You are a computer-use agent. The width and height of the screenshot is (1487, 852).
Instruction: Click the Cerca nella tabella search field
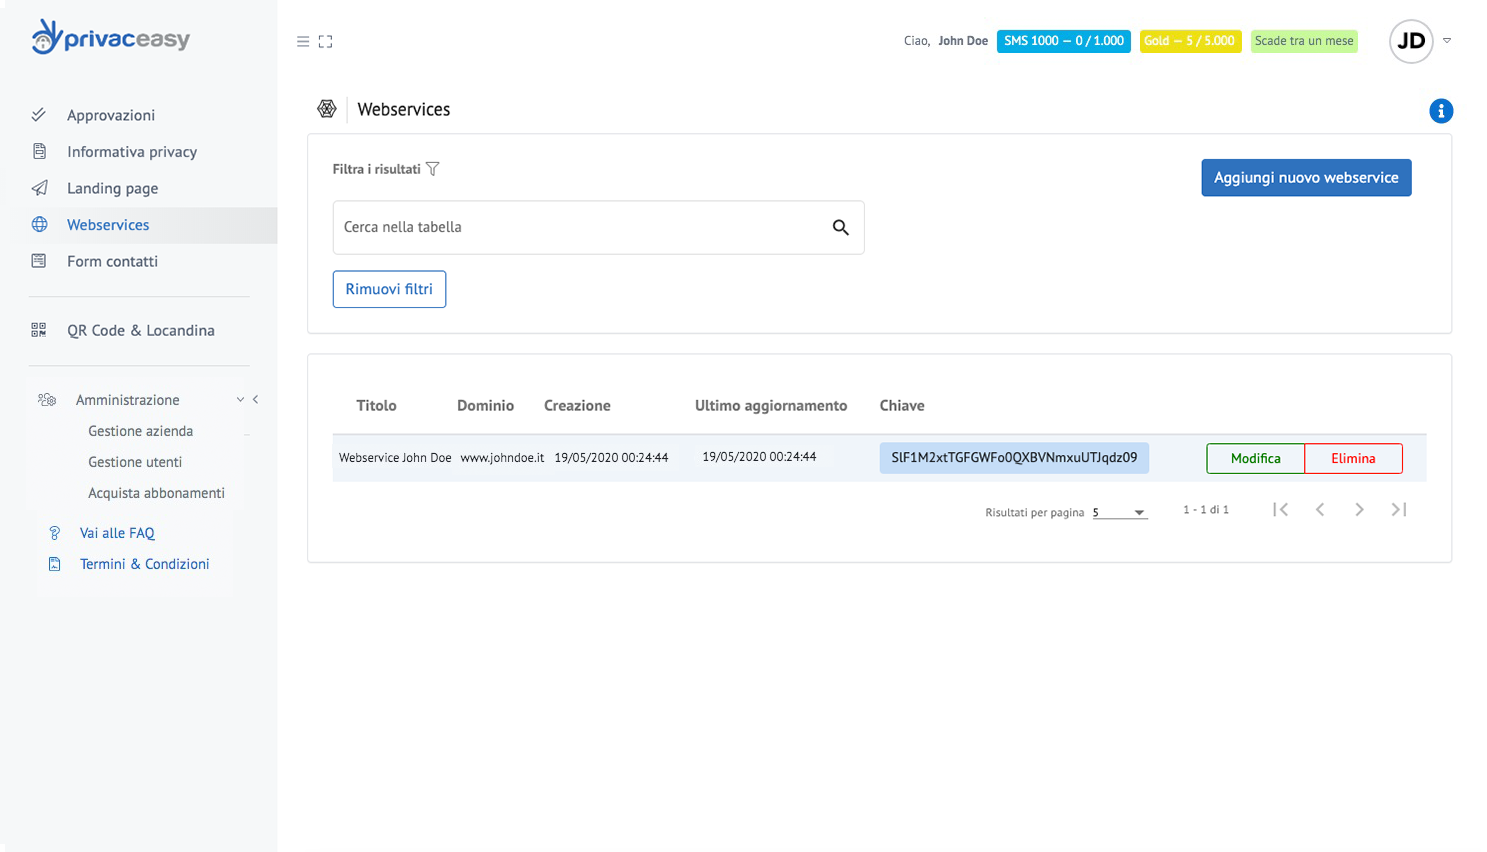[580, 228]
